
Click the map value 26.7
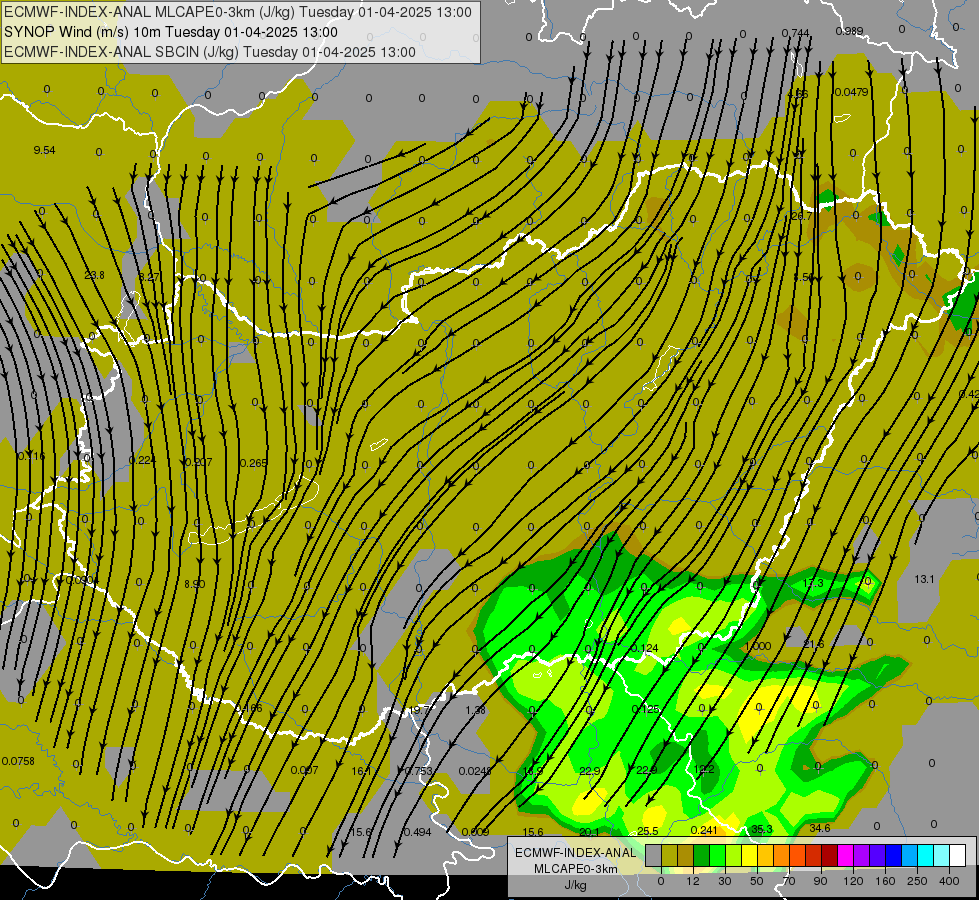(802, 216)
